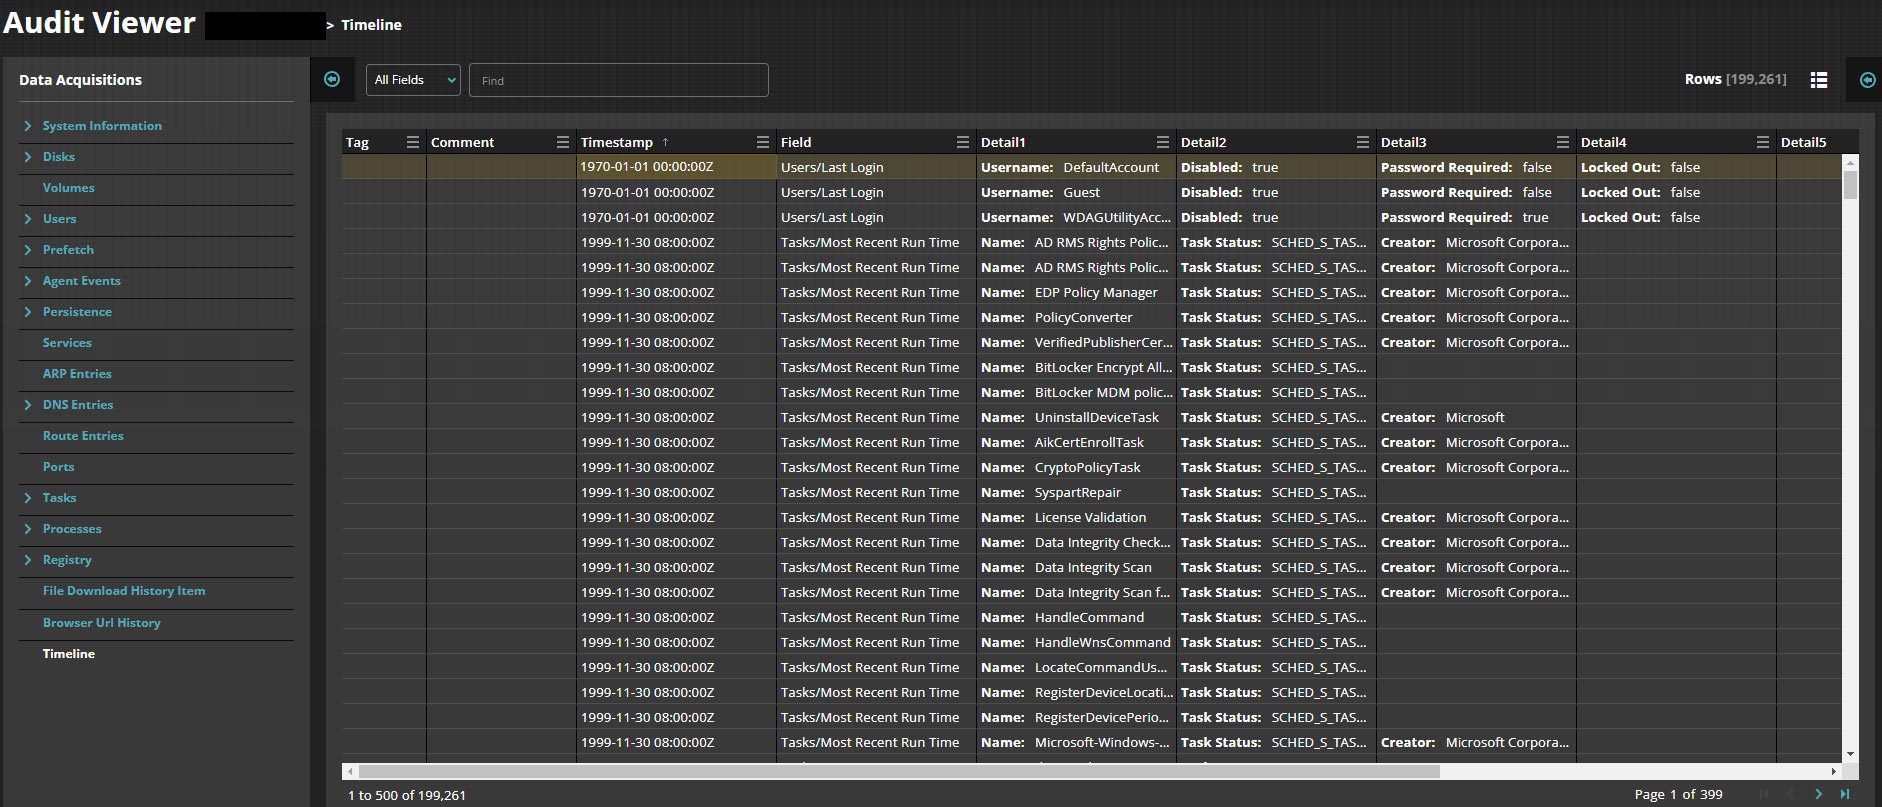Open the Detail3 column menu icon
Viewport: 1882px width, 807px height.
[1562, 142]
